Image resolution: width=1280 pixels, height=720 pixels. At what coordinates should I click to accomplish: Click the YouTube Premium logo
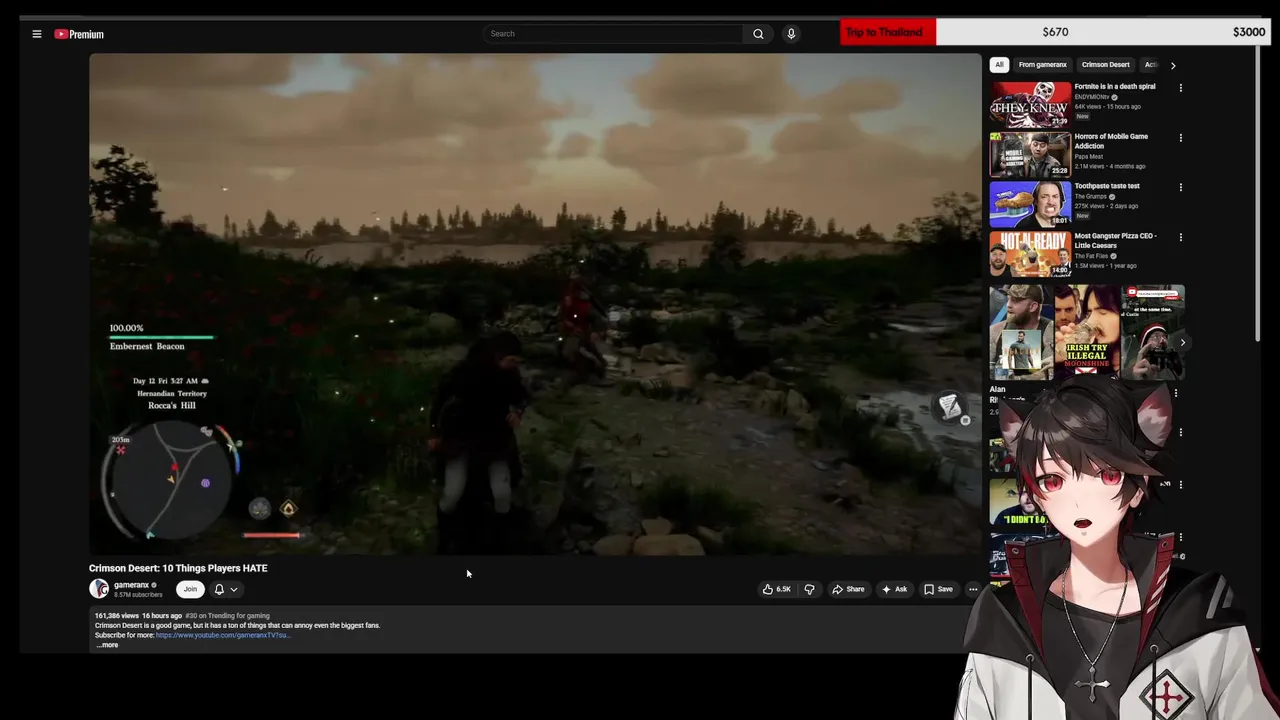[x=79, y=34]
